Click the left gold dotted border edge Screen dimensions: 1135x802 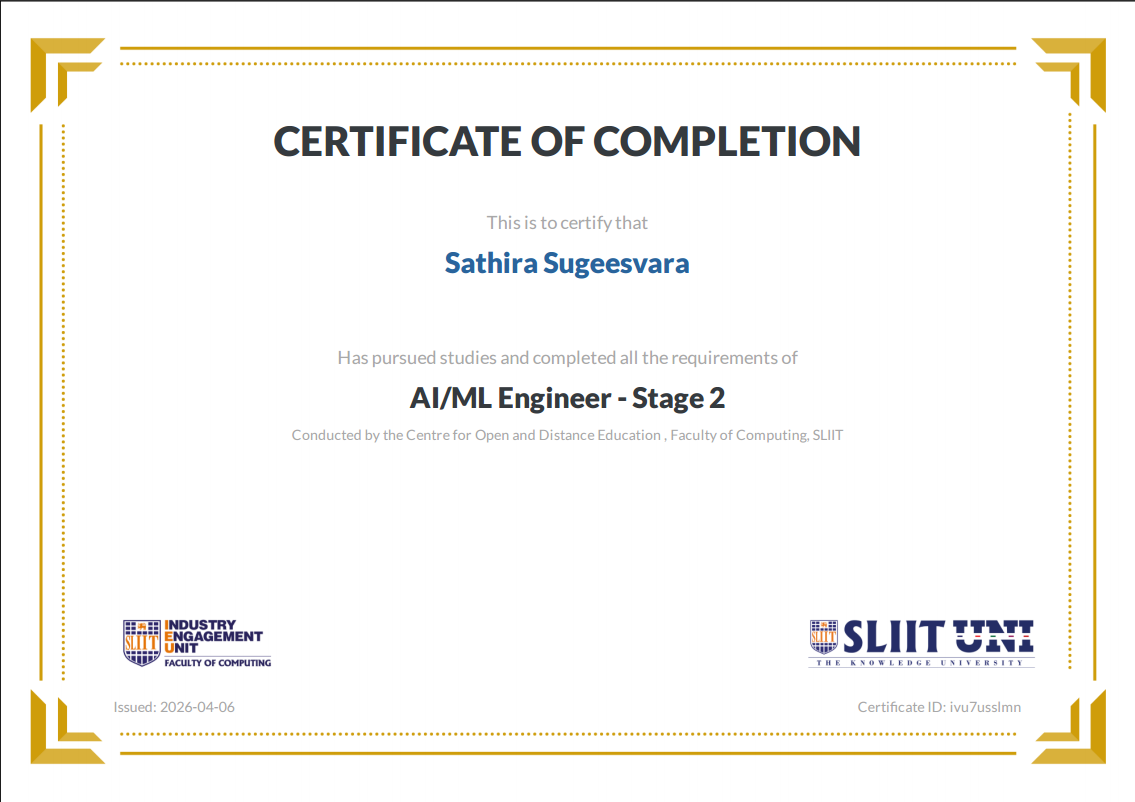[62, 400]
